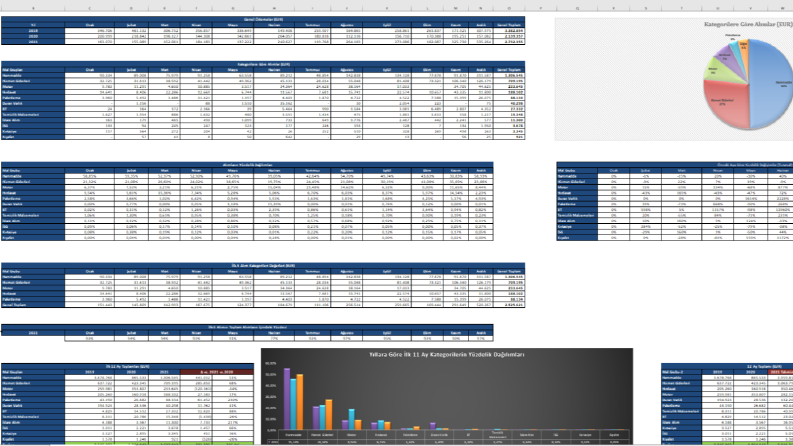Click the Haziran header in Genel Ödemeler table

click(274, 25)
